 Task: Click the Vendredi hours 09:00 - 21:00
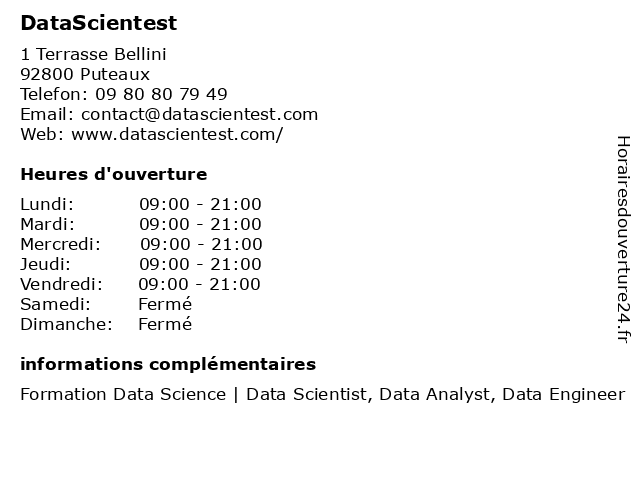[x=200, y=284]
